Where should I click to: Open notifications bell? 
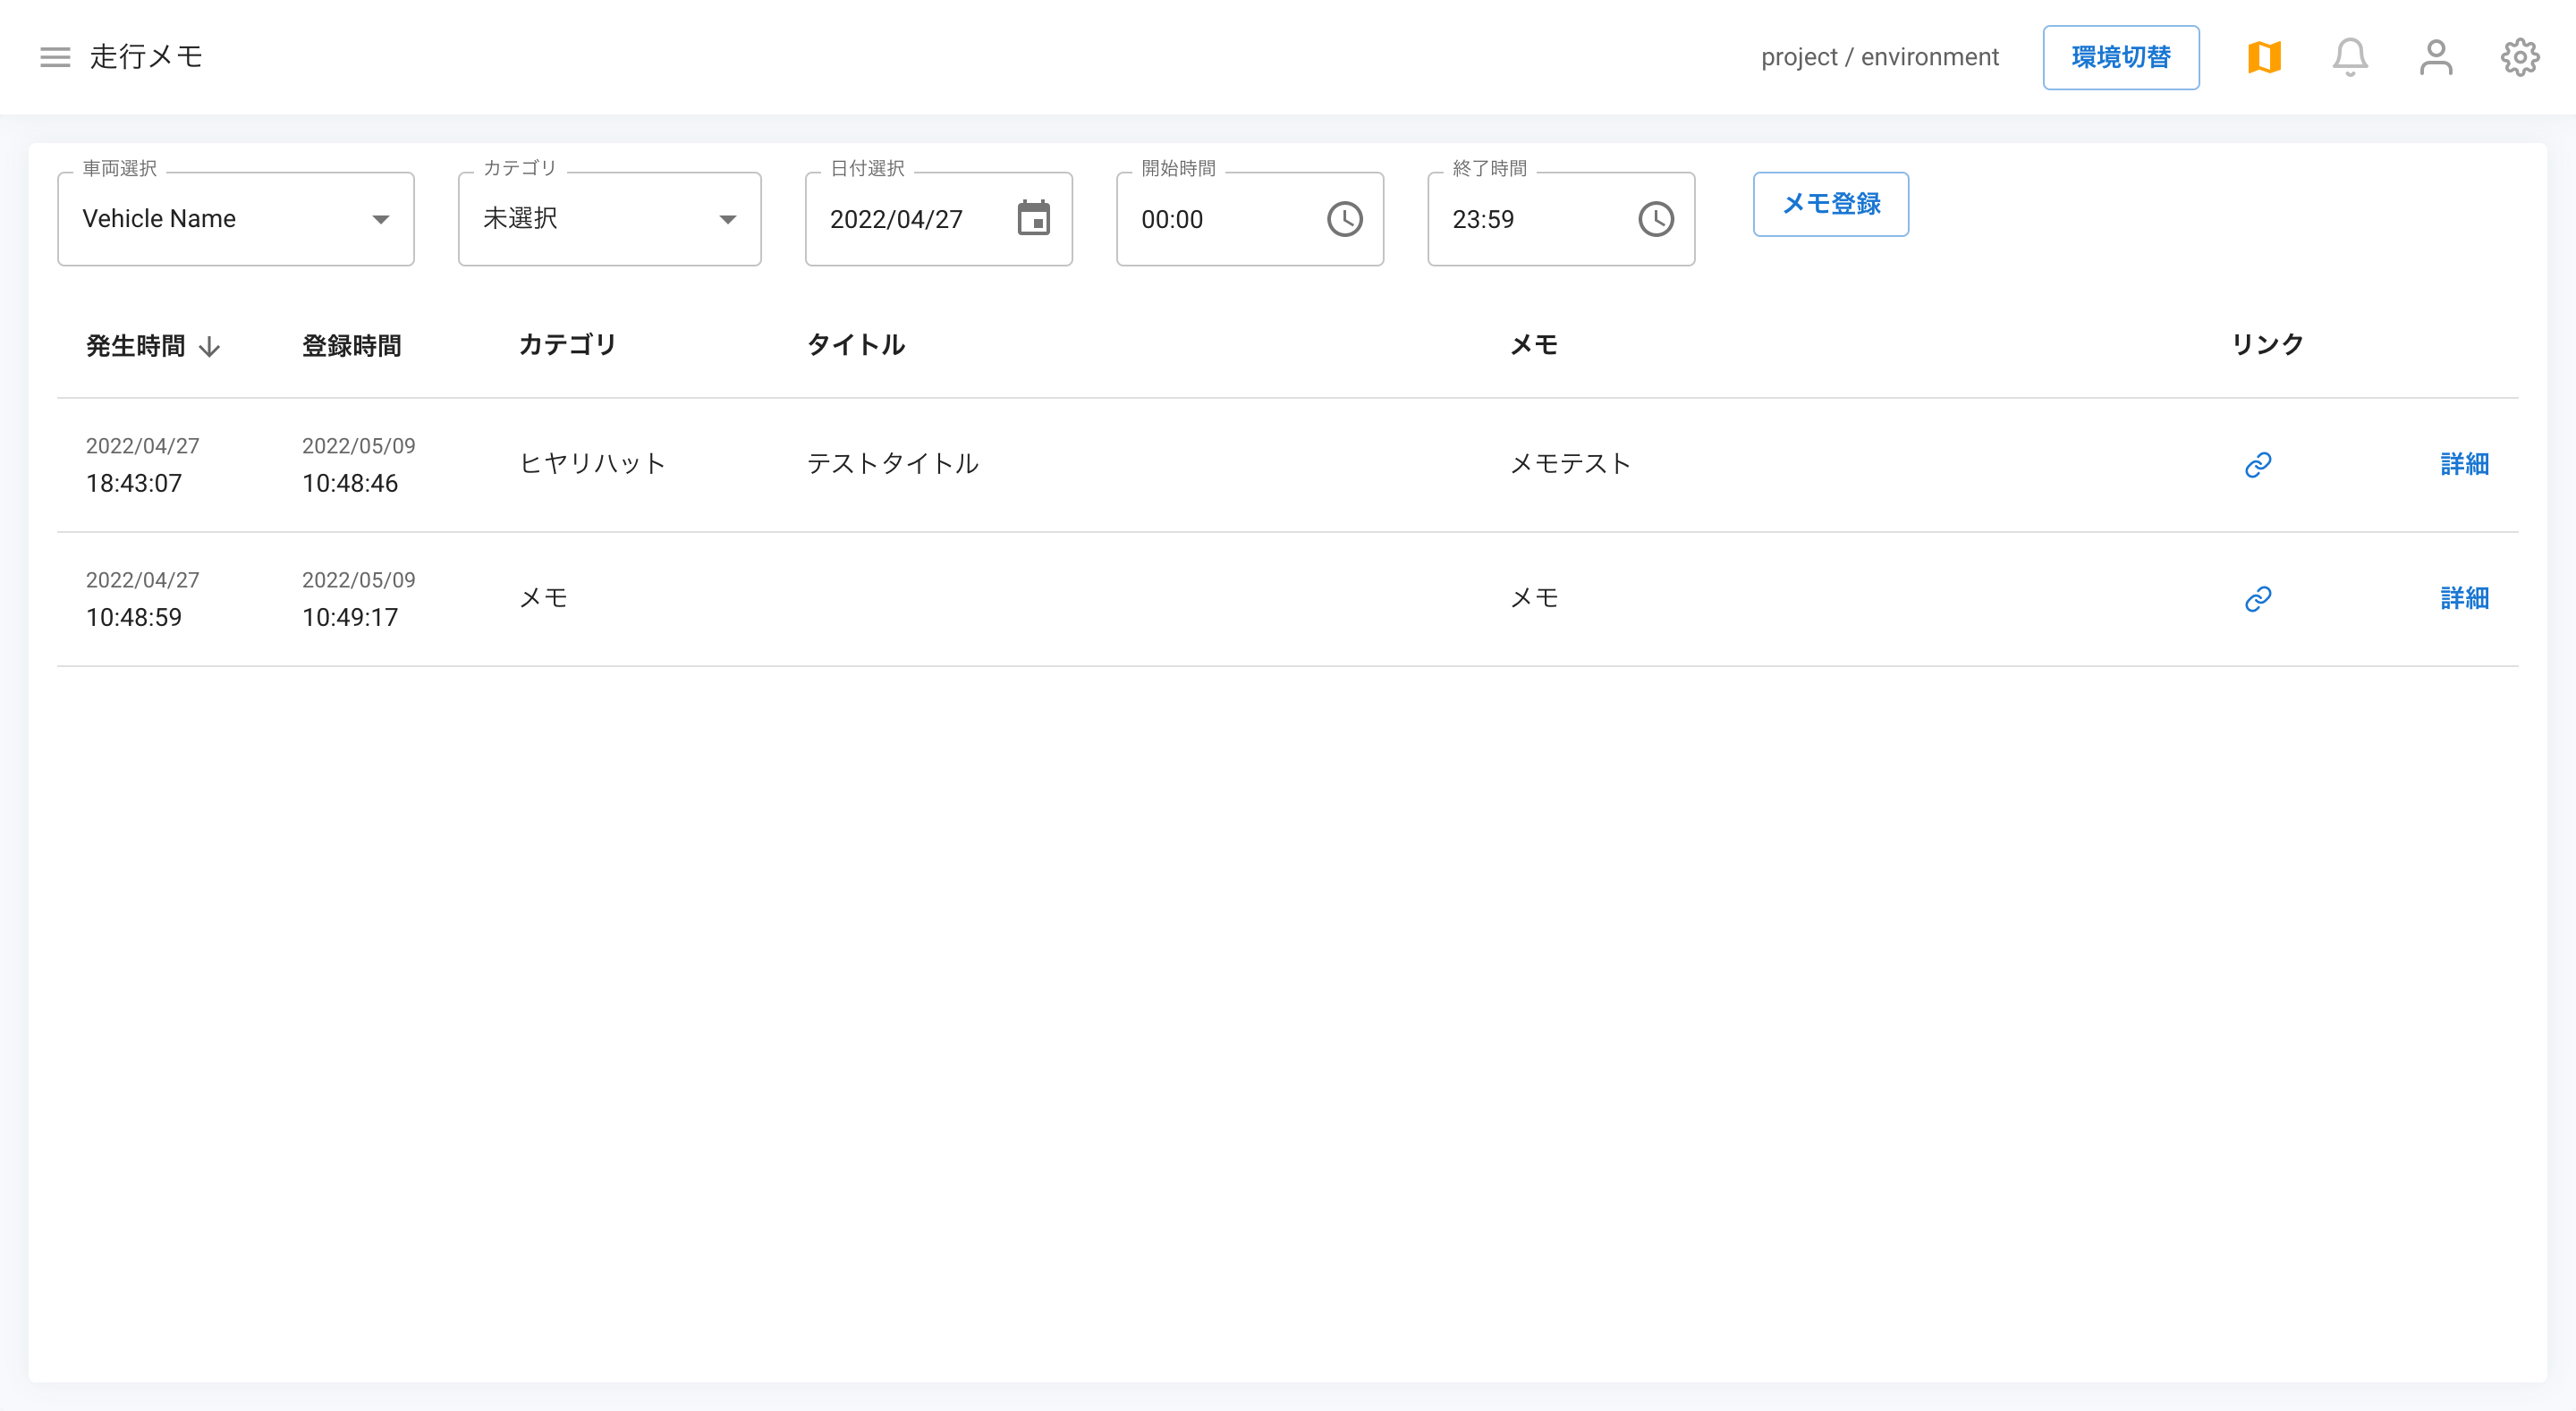click(x=2350, y=57)
